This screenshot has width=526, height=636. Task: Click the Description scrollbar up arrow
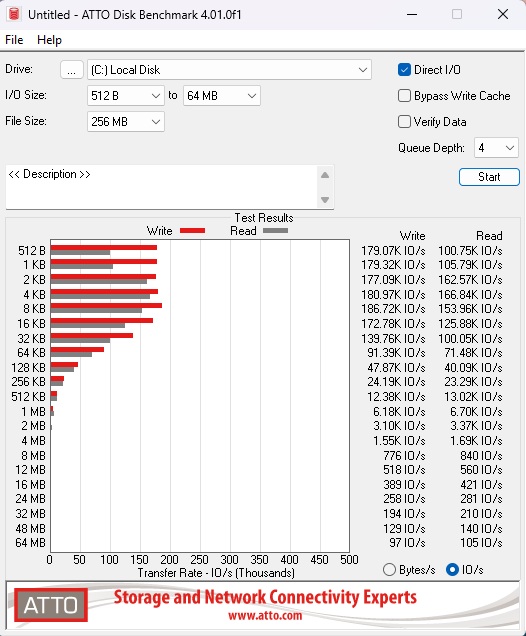click(325, 175)
